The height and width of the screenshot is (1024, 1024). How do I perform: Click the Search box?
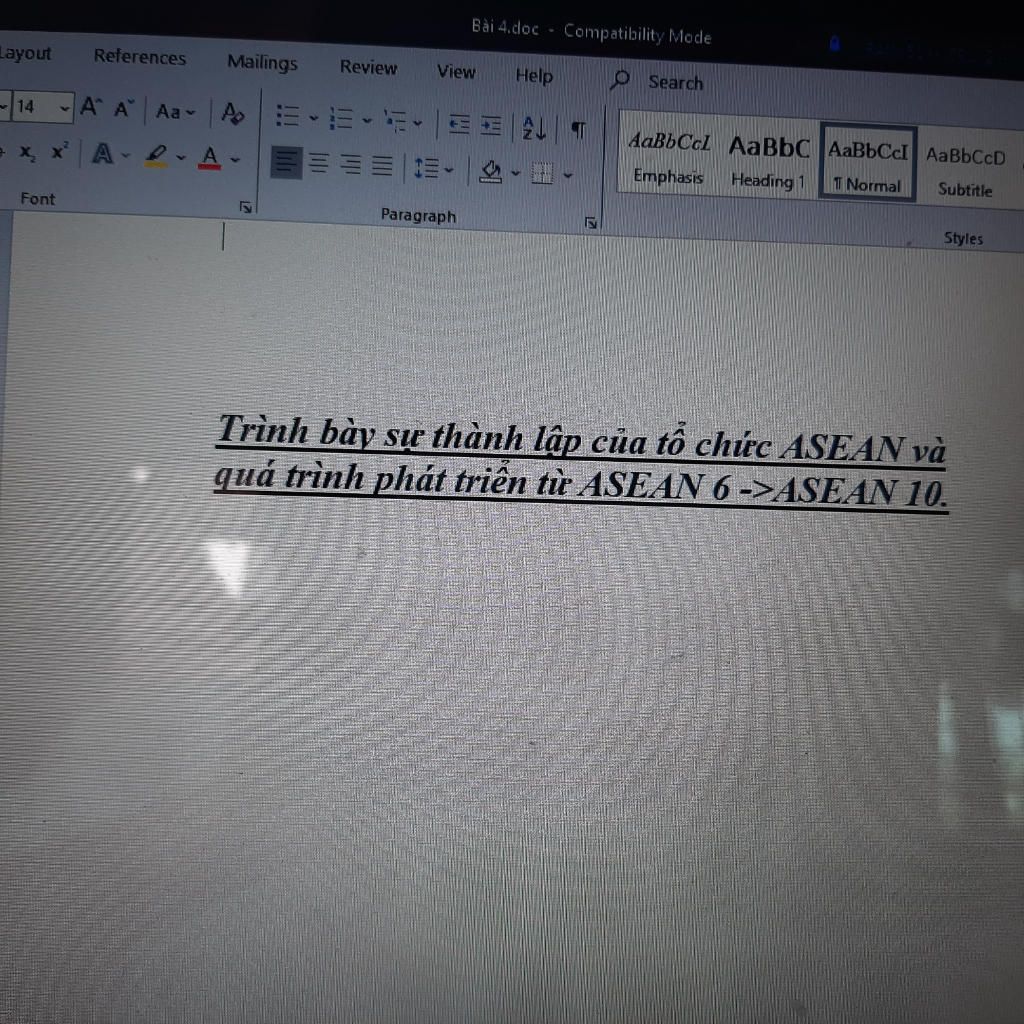pos(675,82)
